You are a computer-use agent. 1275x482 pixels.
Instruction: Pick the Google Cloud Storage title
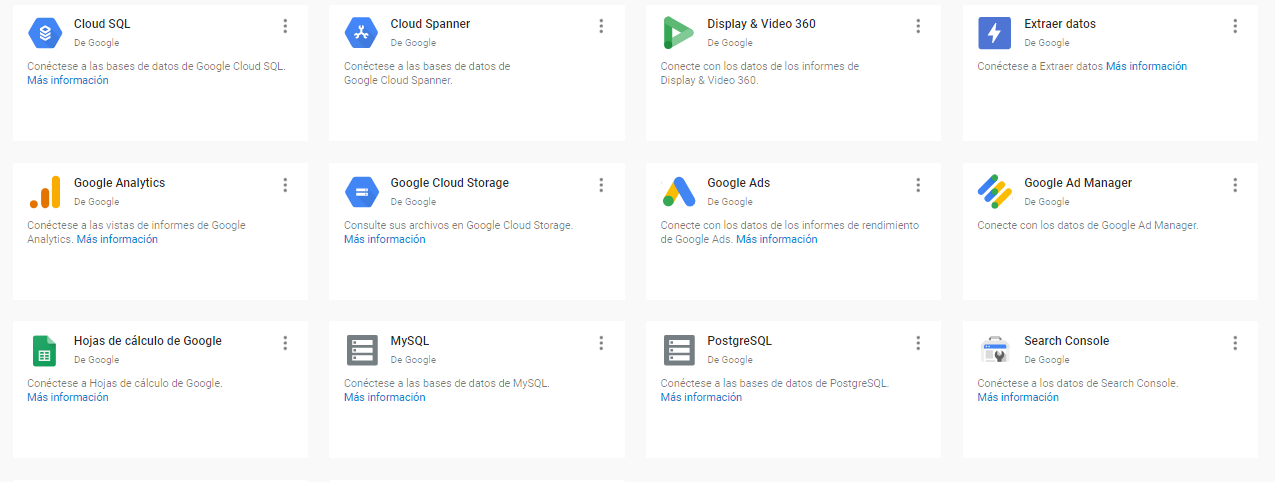coord(450,183)
